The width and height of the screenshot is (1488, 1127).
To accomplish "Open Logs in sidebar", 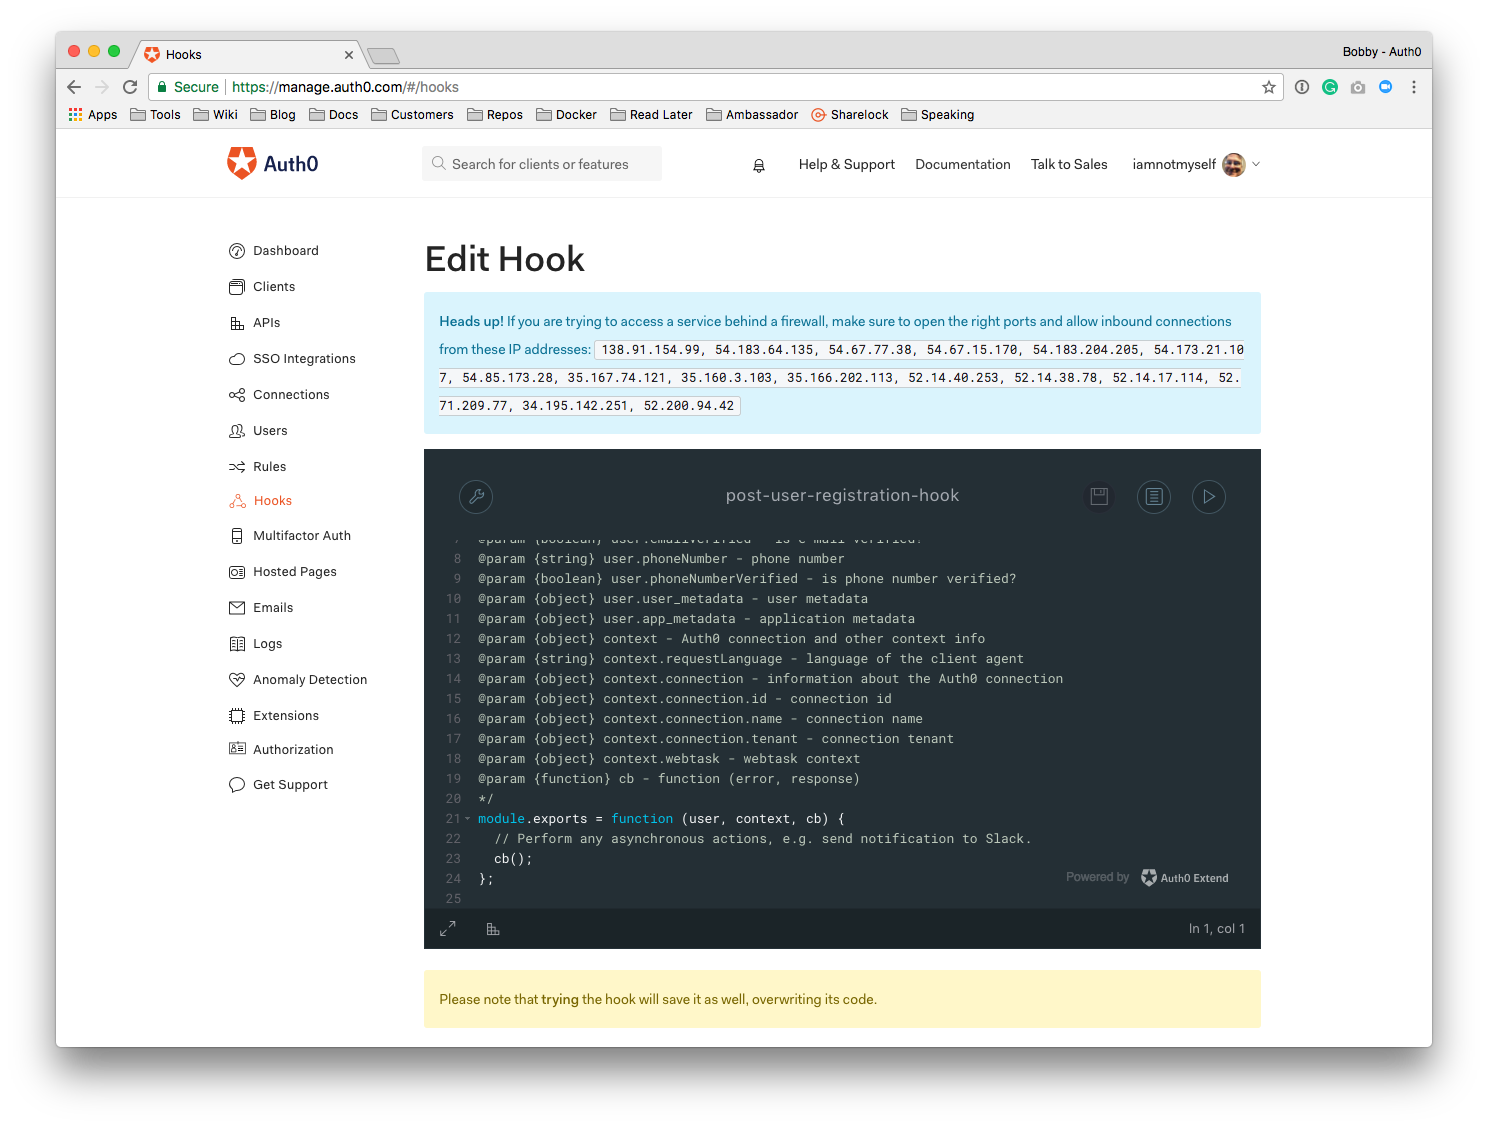I will tap(256, 644).
